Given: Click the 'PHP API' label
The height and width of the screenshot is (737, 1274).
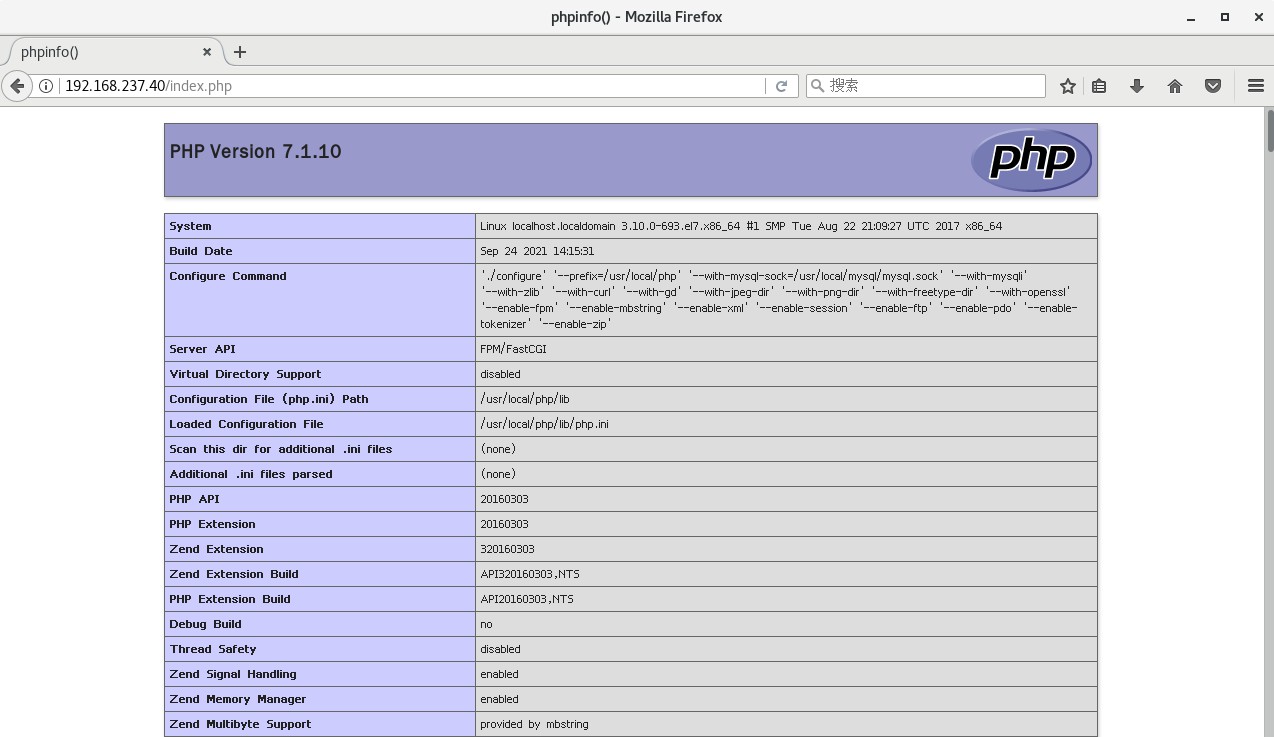Looking at the screenshot, I should tap(194, 499).
